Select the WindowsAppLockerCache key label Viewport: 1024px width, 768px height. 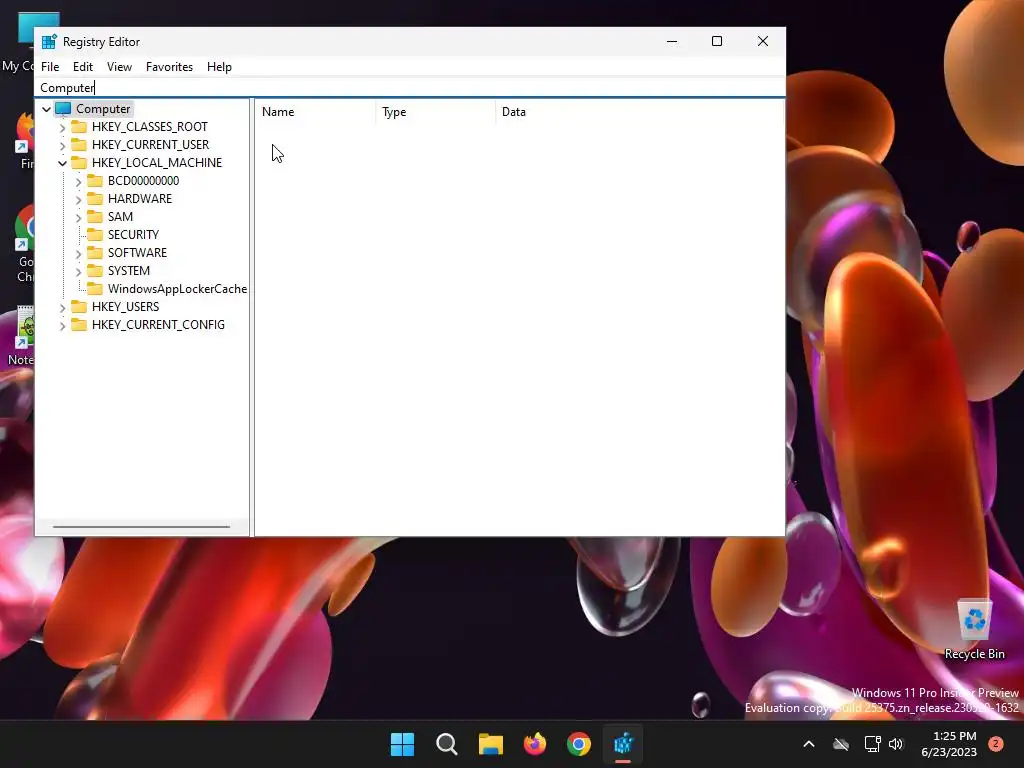pos(177,289)
